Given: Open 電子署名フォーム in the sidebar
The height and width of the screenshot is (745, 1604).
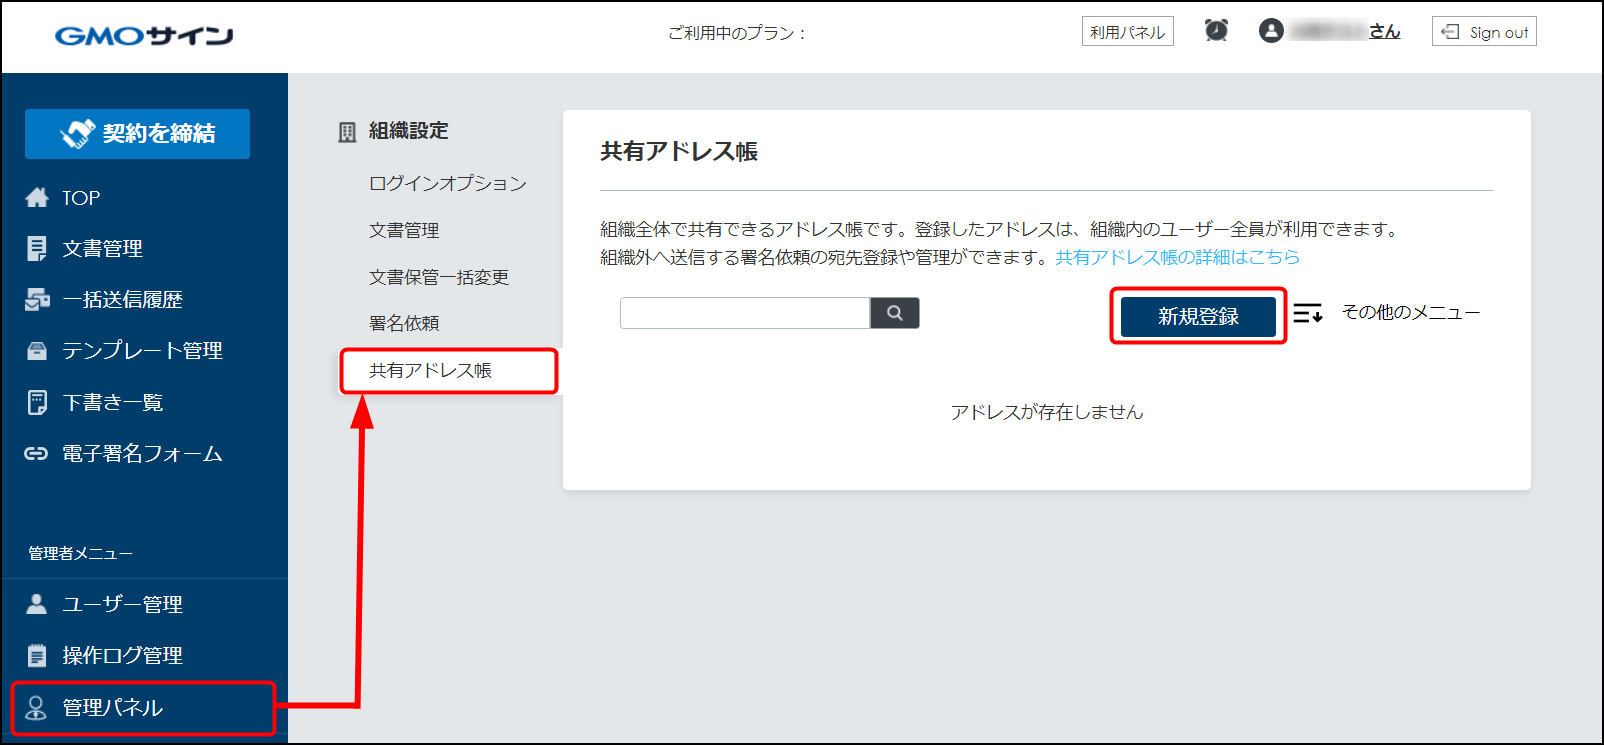Looking at the screenshot, I should [x=142, y=454].
